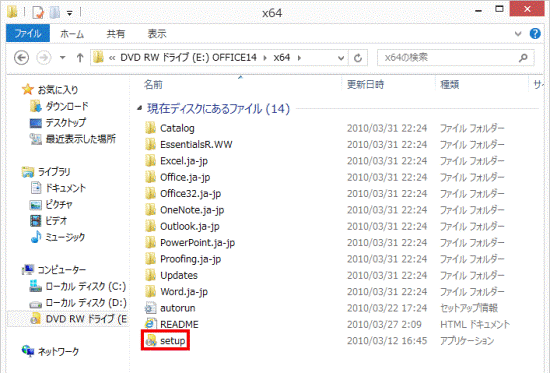This screenshot has height=373, width=550.
Task: Click the folder icon in title bar
Action: point(12,13)
